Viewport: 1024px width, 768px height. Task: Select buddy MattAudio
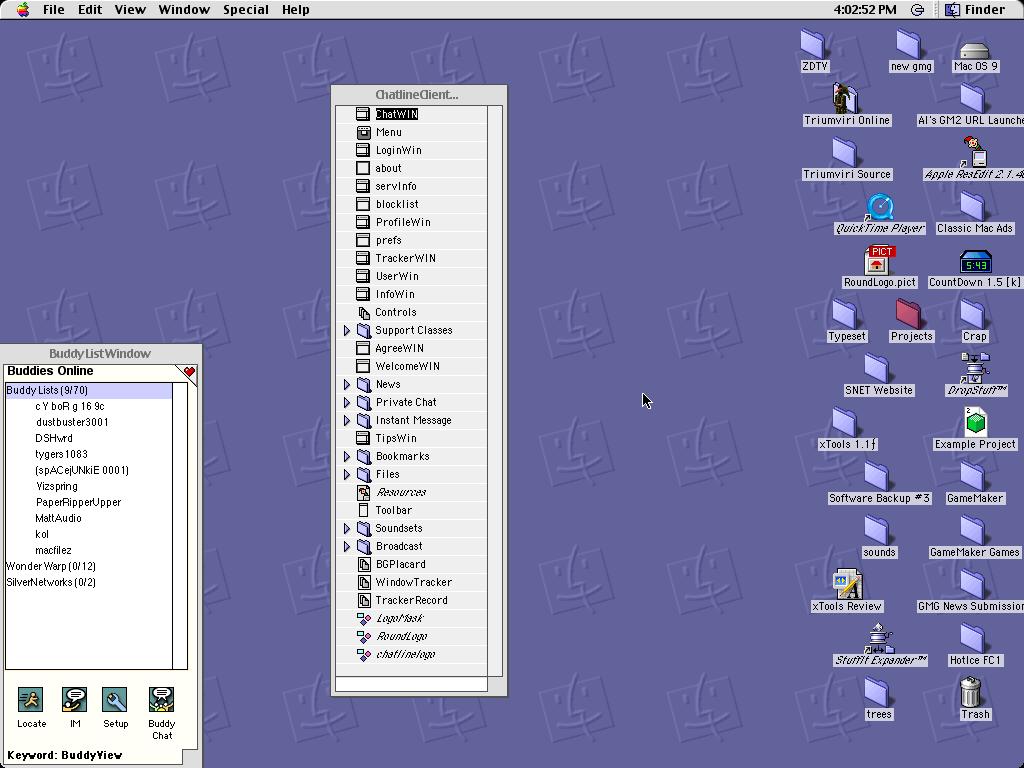58,518
